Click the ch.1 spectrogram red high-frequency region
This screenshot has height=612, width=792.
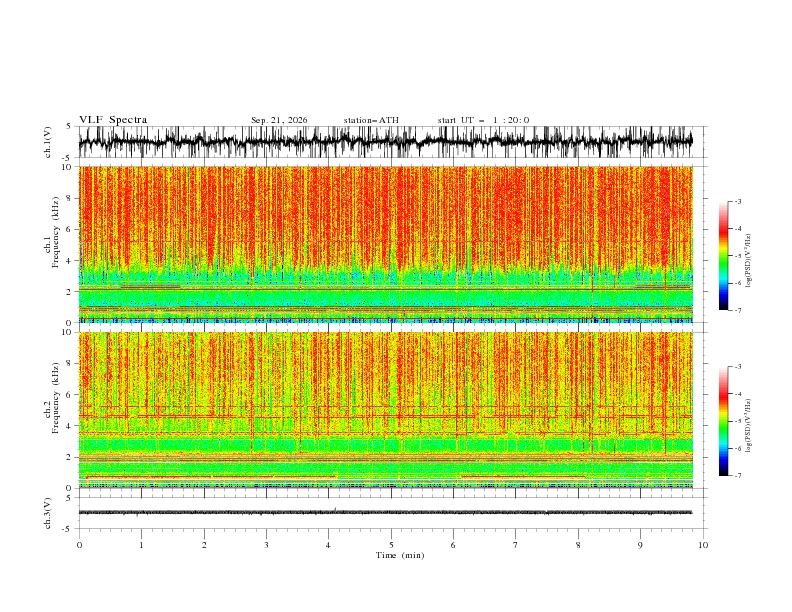click(385, 212)
